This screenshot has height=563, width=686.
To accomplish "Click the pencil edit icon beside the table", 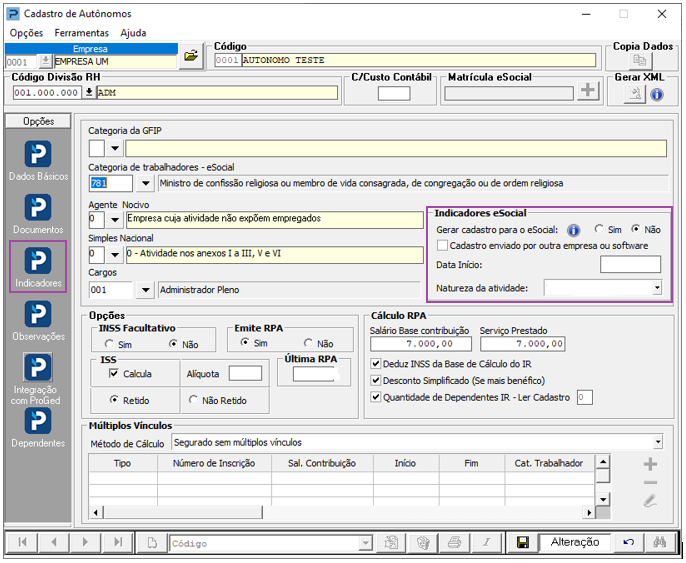I will coord(650,501).
